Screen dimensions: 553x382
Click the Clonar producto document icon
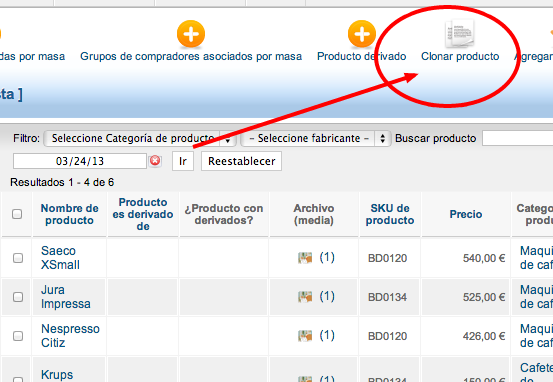tap(460, 34)
